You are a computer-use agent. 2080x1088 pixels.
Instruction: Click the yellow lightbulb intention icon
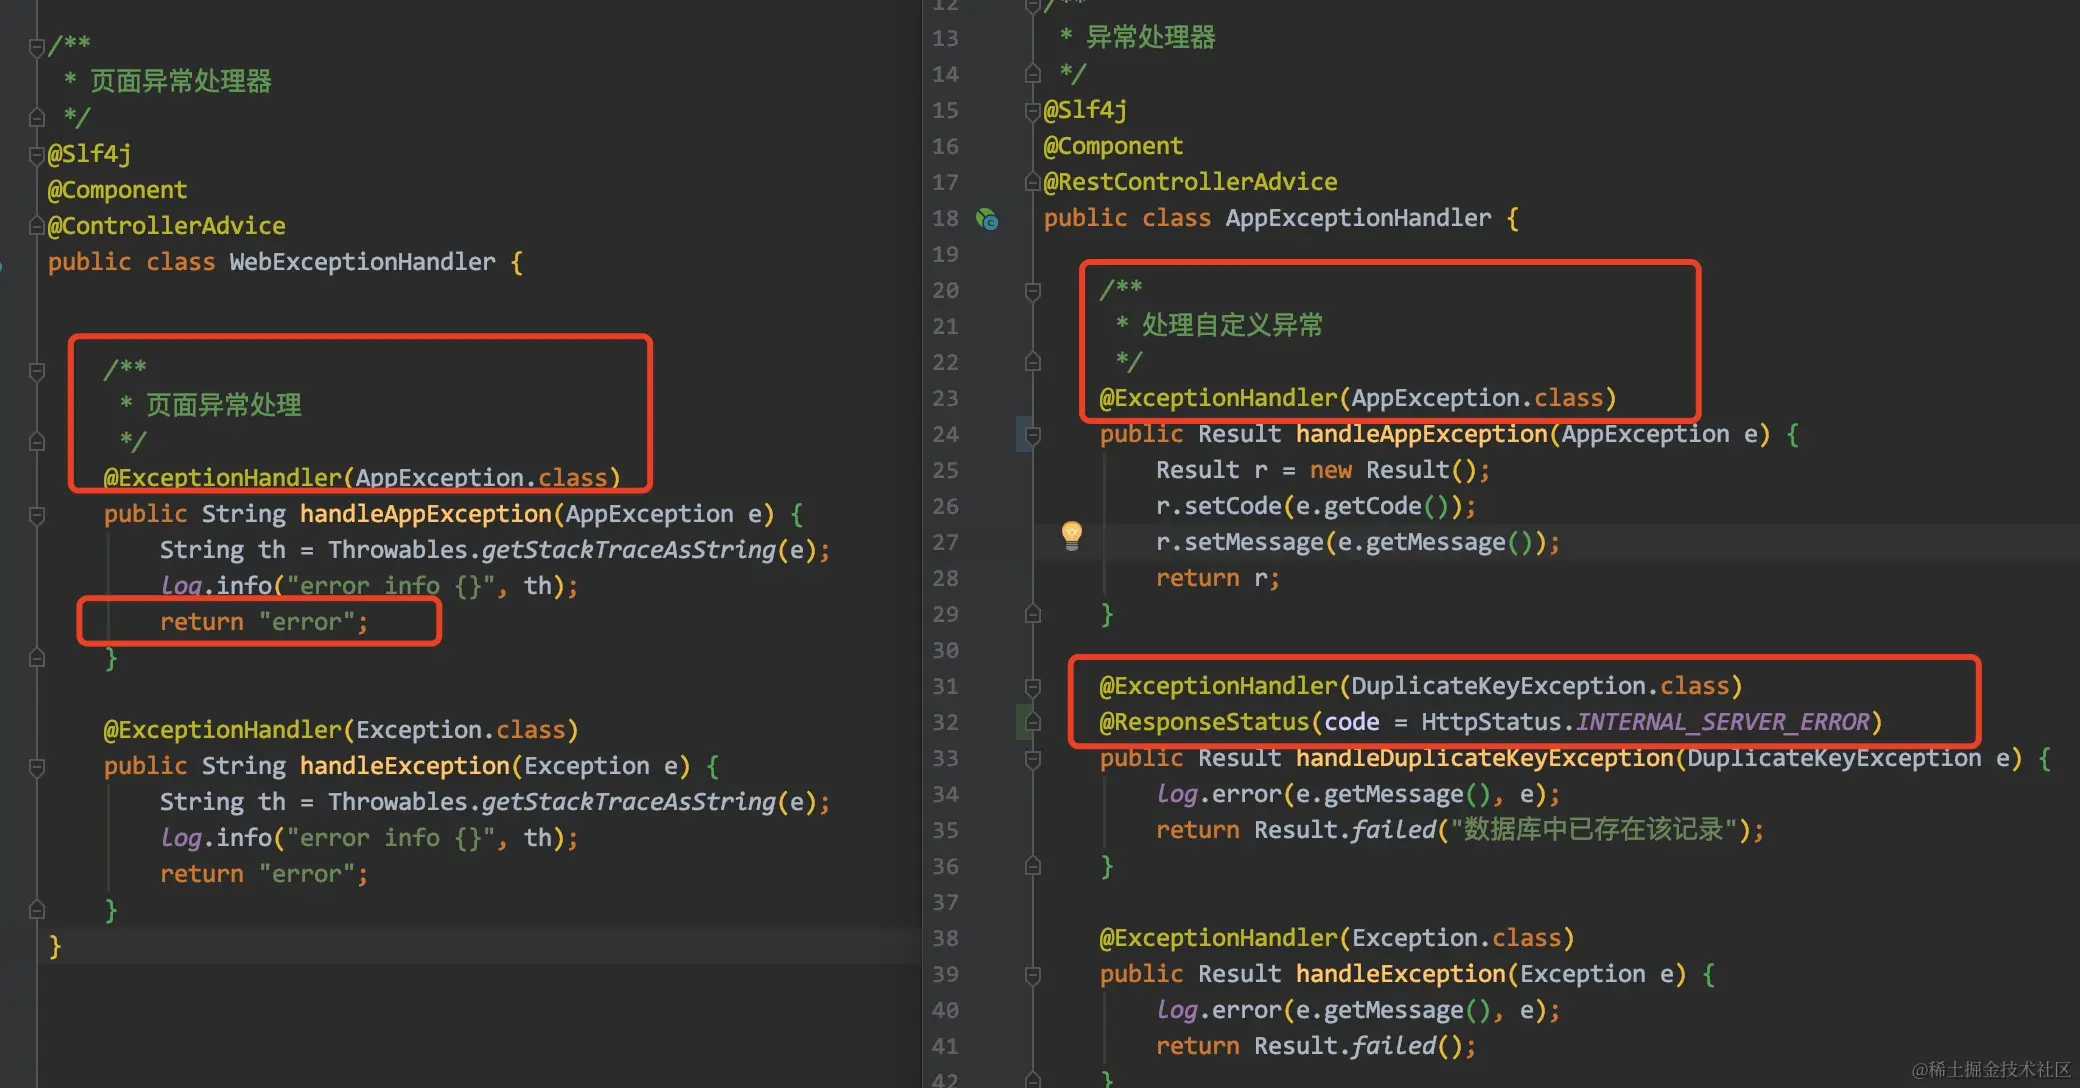tap(1071, 535)
